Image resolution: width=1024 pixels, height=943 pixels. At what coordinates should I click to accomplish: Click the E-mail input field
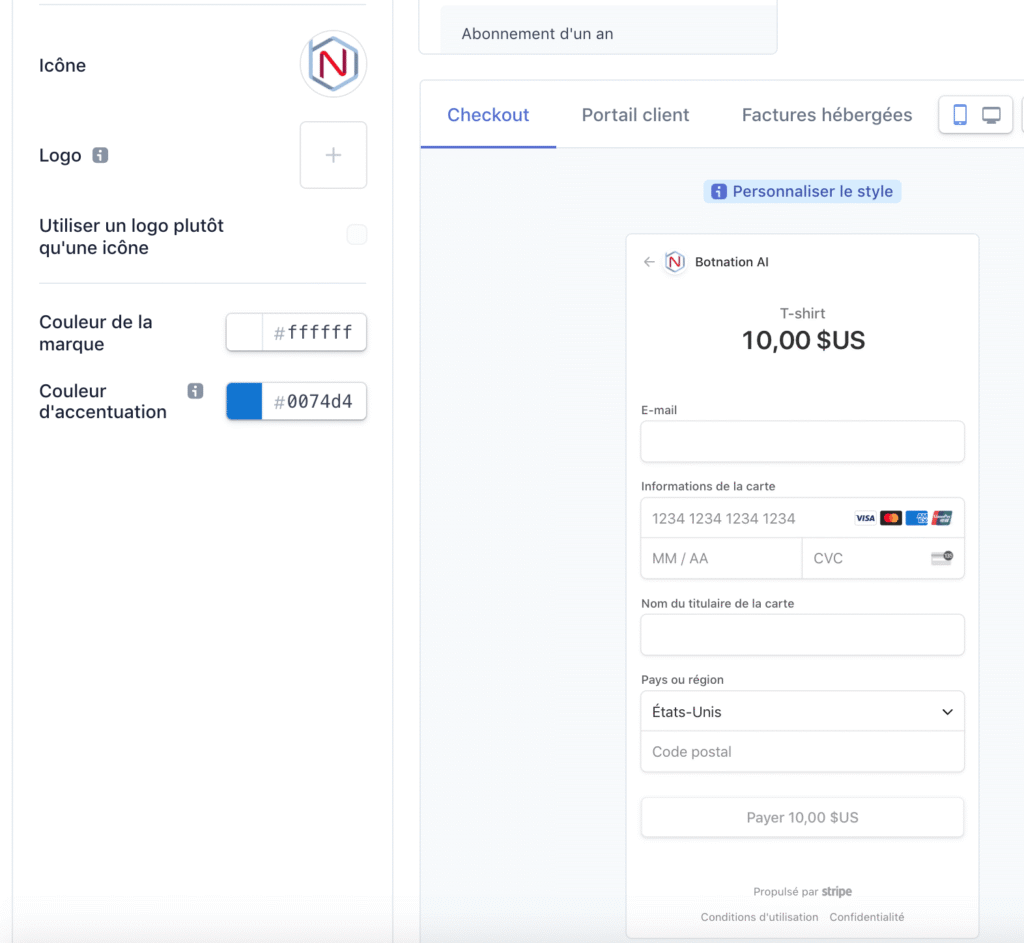(x=802, y=441)
